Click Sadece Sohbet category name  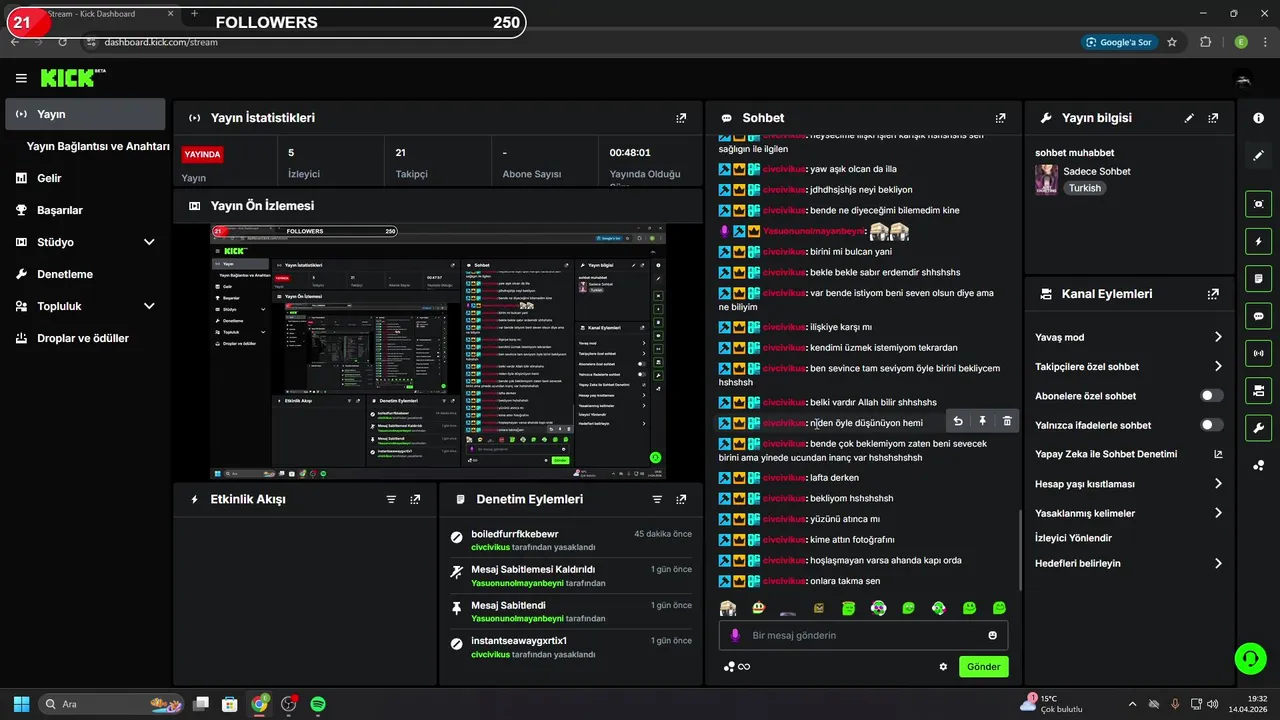(1097, 171)
